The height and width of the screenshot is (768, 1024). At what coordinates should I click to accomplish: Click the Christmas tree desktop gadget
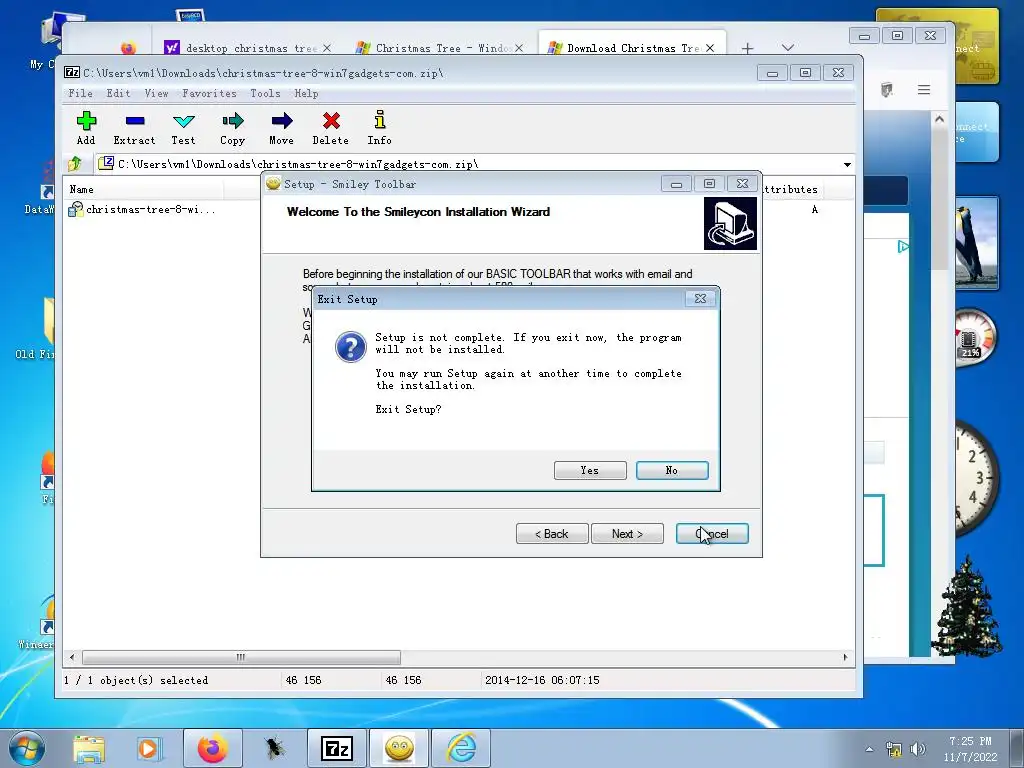coord(967,607)
